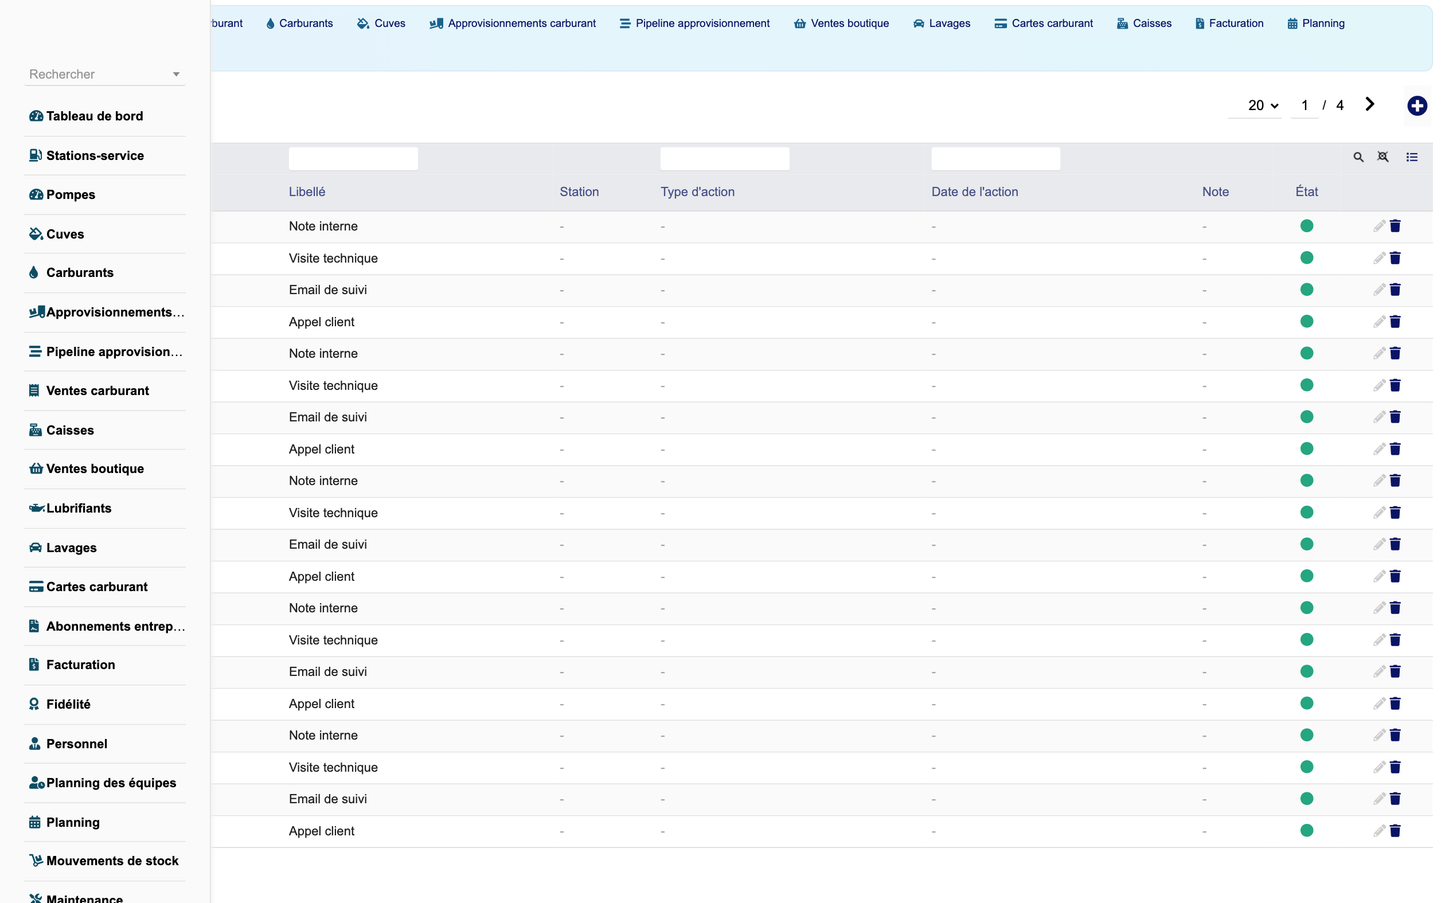Open Lavages top tab

[x=941, y=23]
